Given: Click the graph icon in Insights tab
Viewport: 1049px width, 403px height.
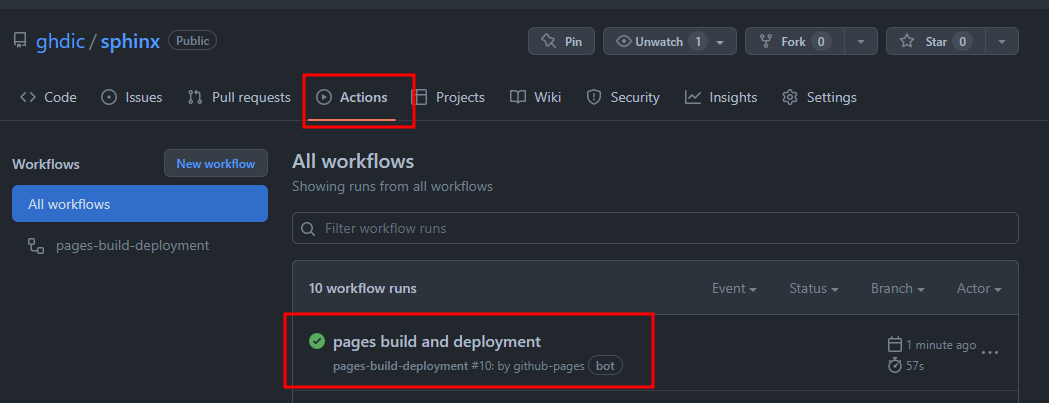Looking at the screenshot, I should pos(692,98).
